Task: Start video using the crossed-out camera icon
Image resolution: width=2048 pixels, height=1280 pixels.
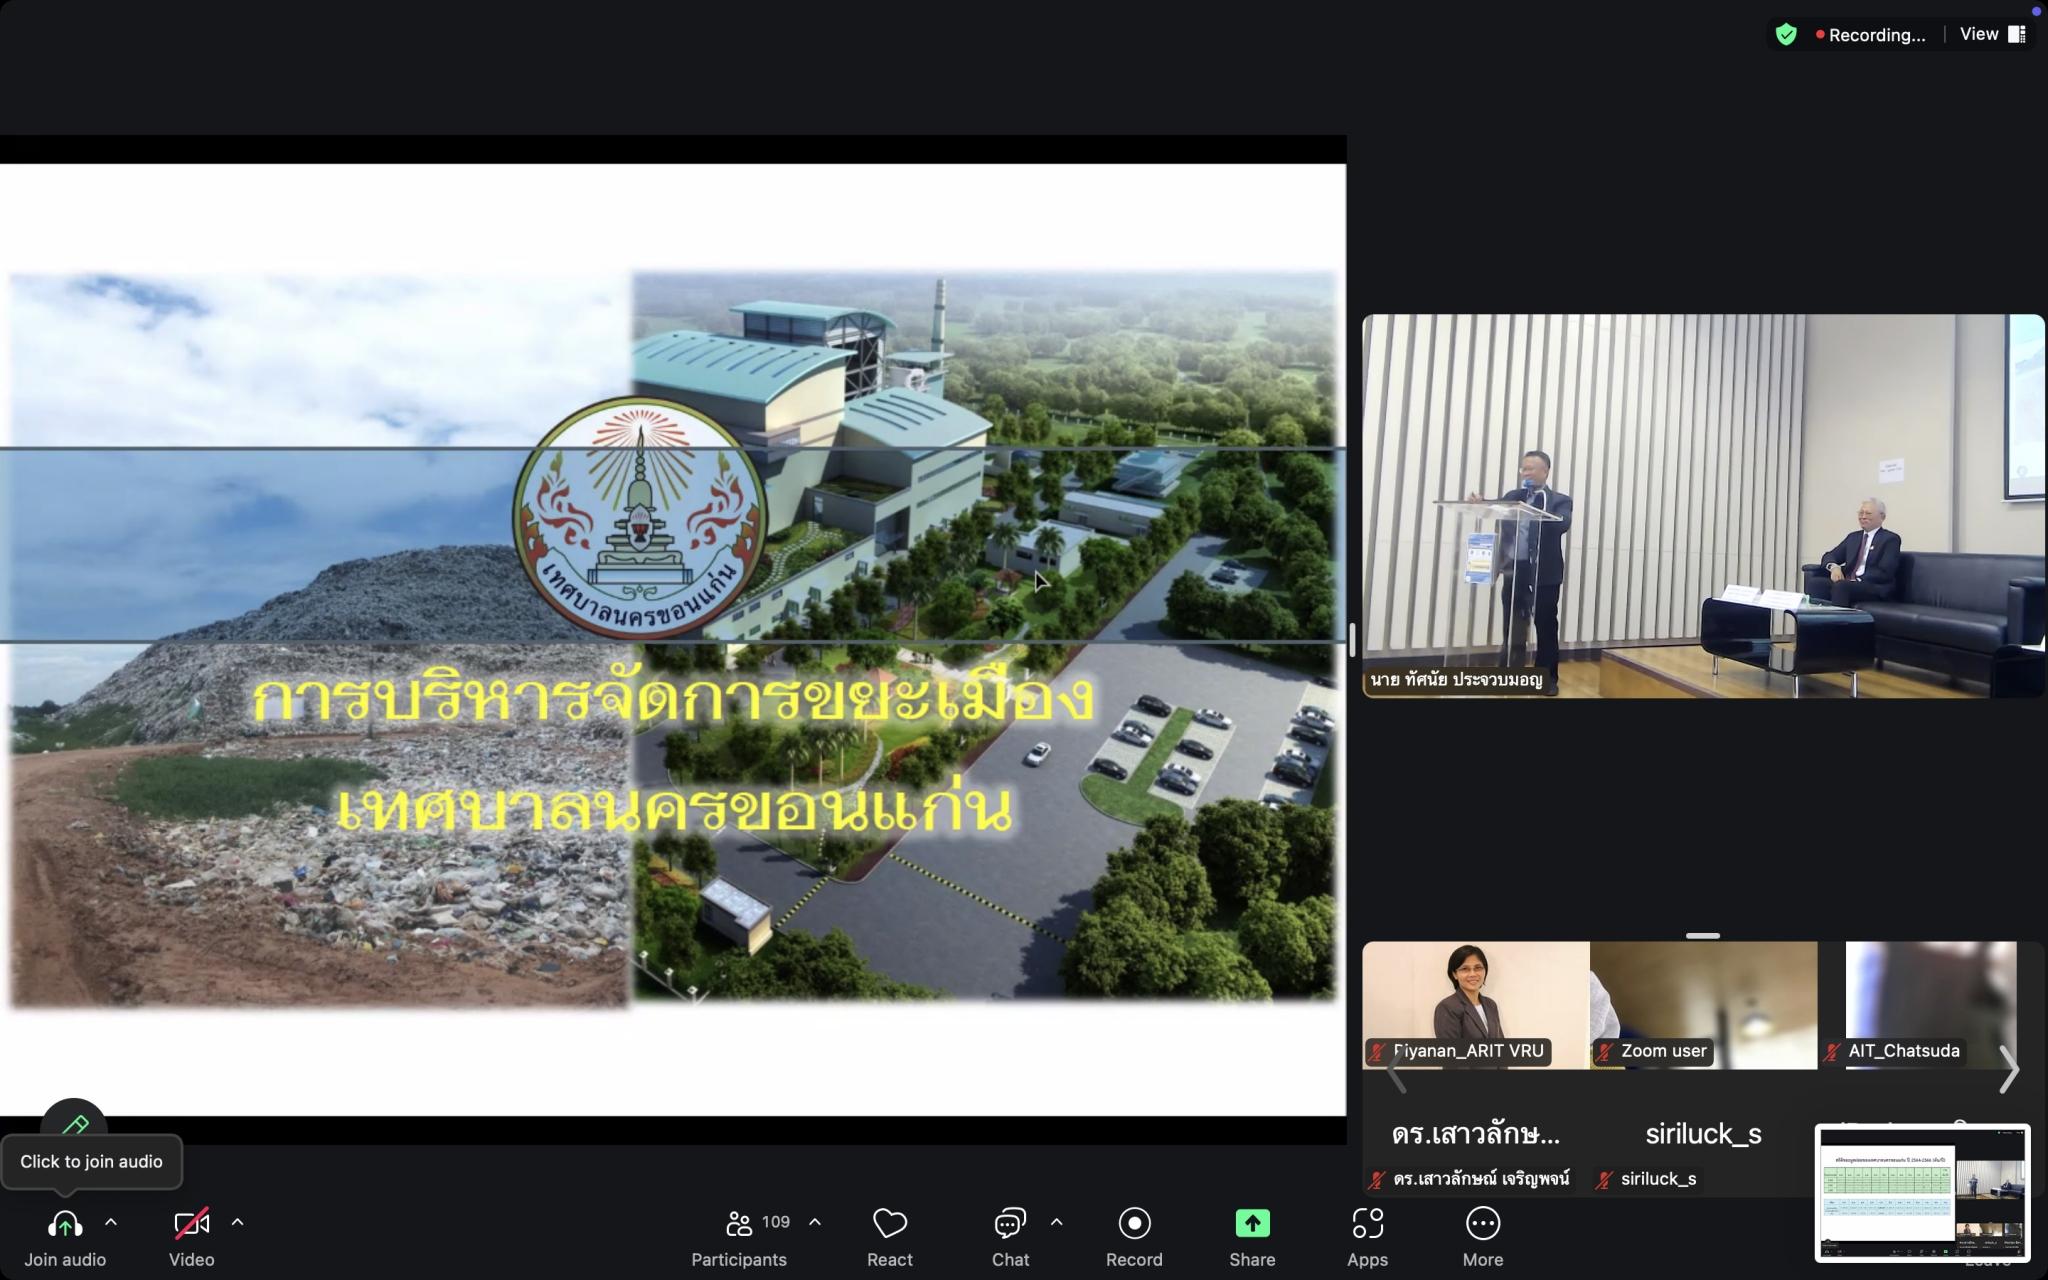Action: [x=191, y=1224]
